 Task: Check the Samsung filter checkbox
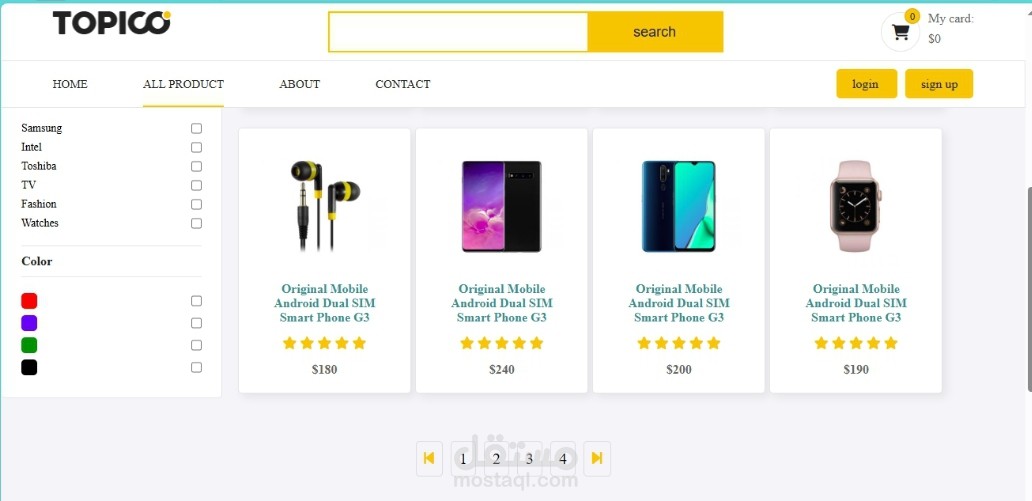[196, 128]
